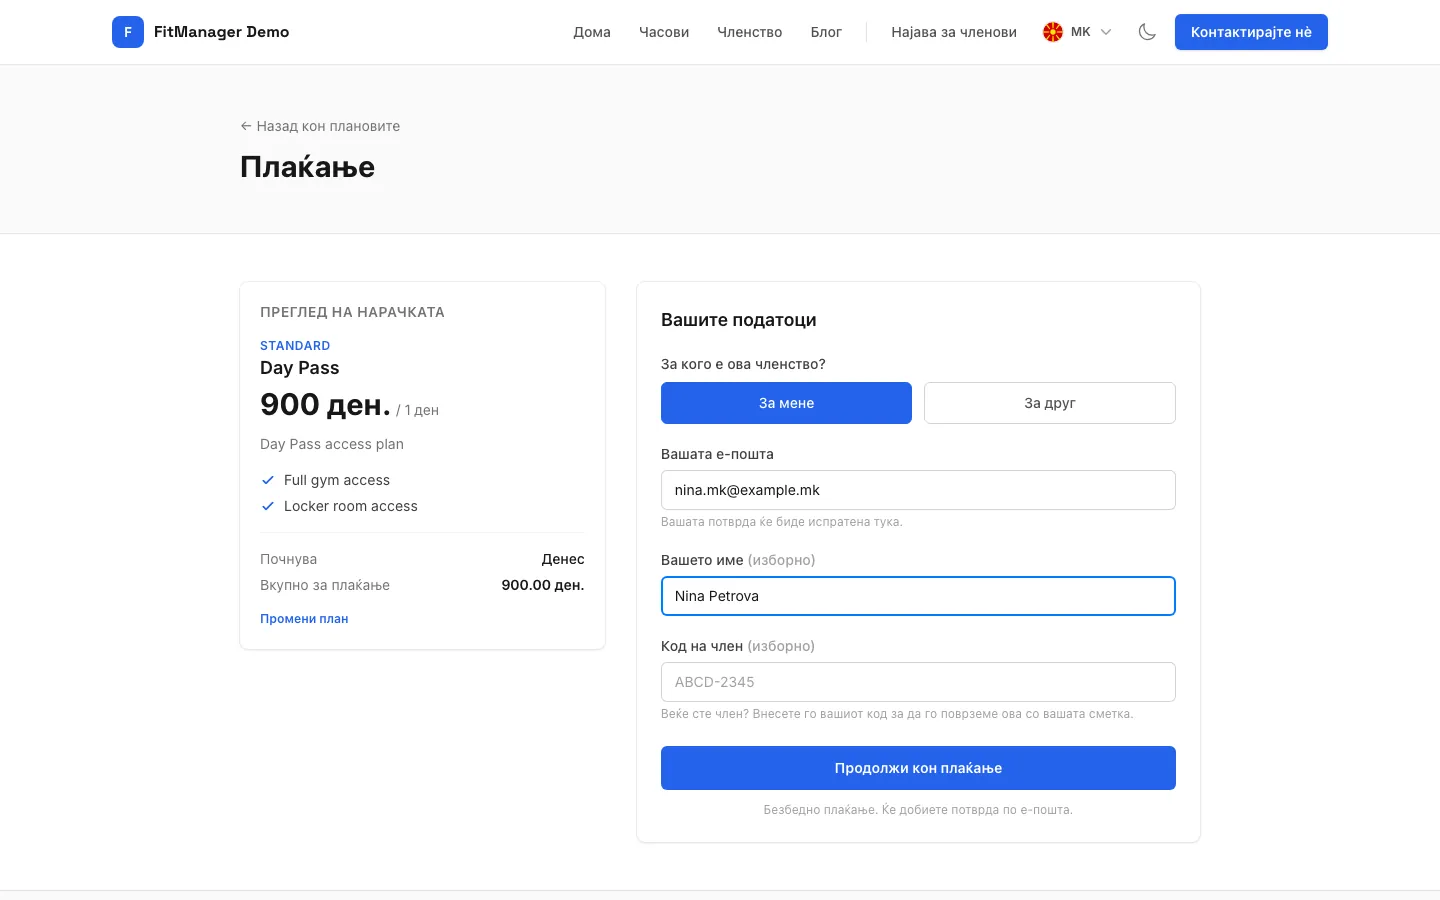Image resolution: width=1440 pixels, height=900 pixels.
Task: Click the 'Плаќање' page heading
Action: tap(308, 167)
